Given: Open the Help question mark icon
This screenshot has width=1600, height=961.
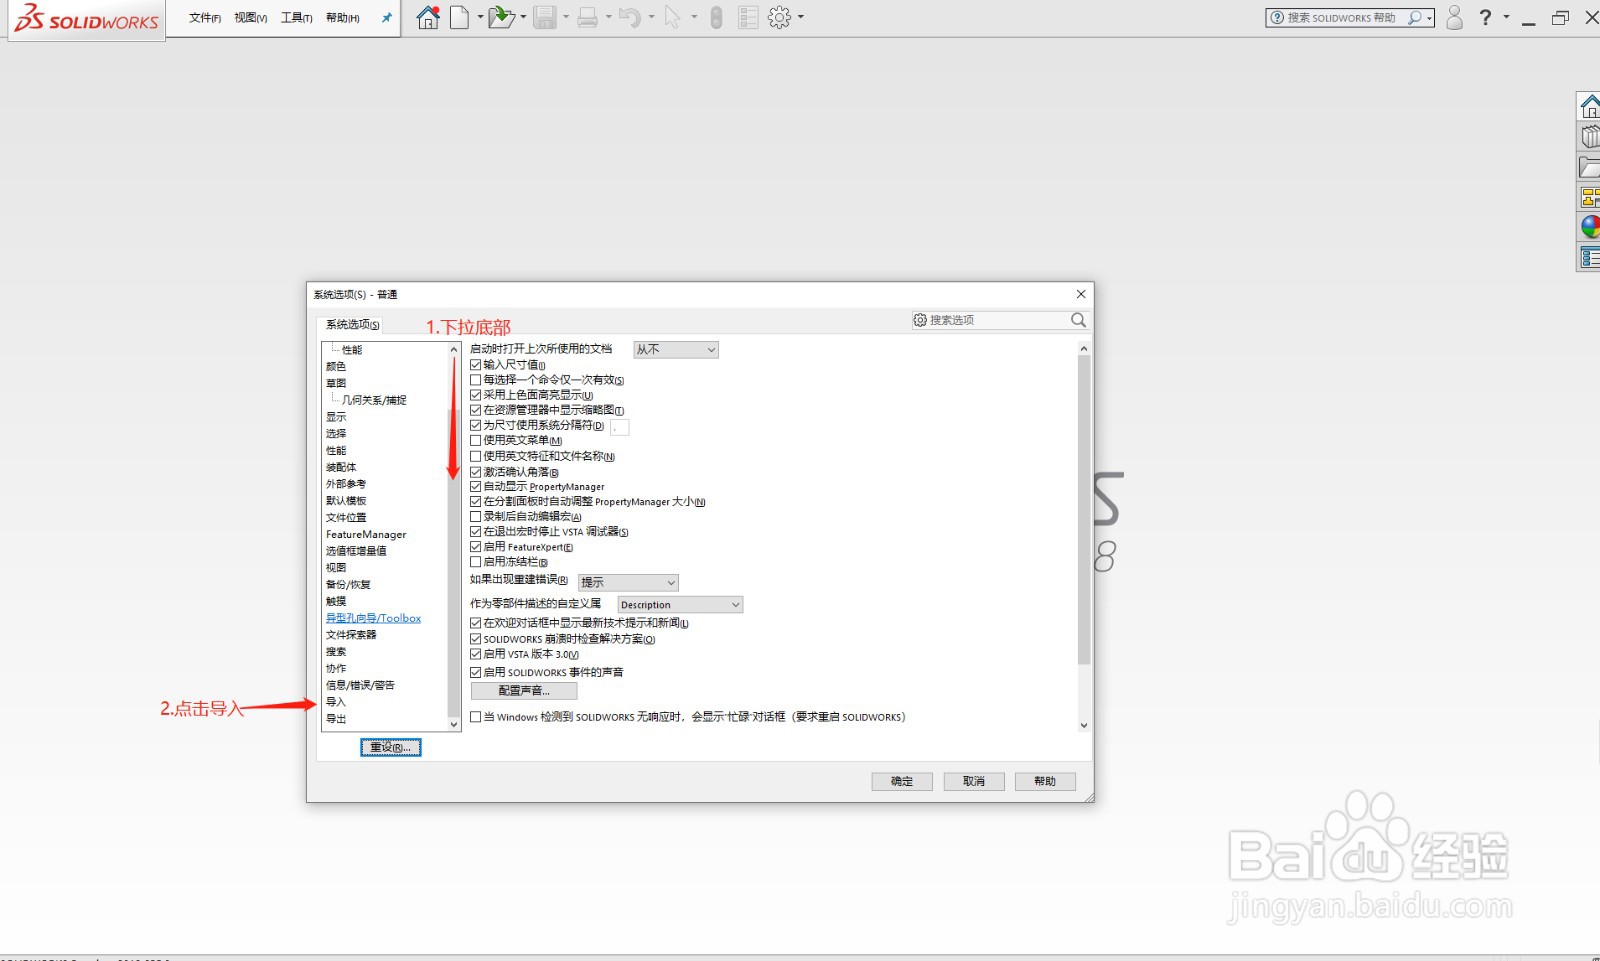Looking at the screenshot, I should pos(1486,17).
